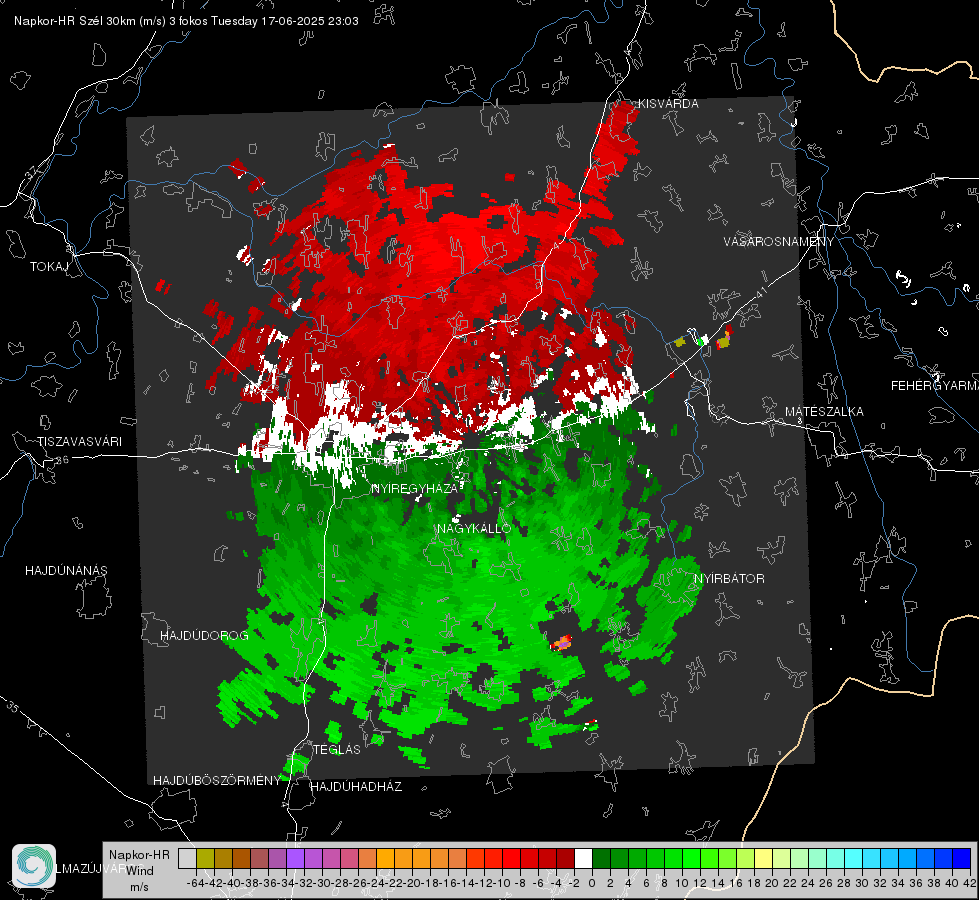
Task: Click the VÁSÁROSNAMÉNY city label
Action: 779,242
